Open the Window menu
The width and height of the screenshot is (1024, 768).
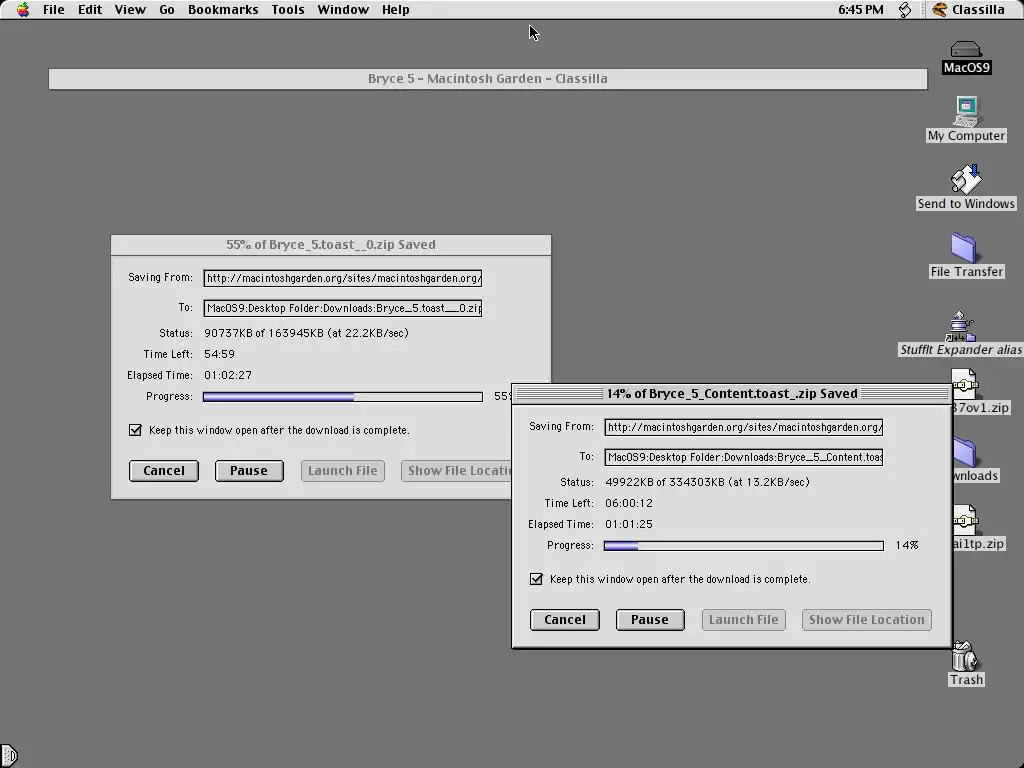(343, 10)
